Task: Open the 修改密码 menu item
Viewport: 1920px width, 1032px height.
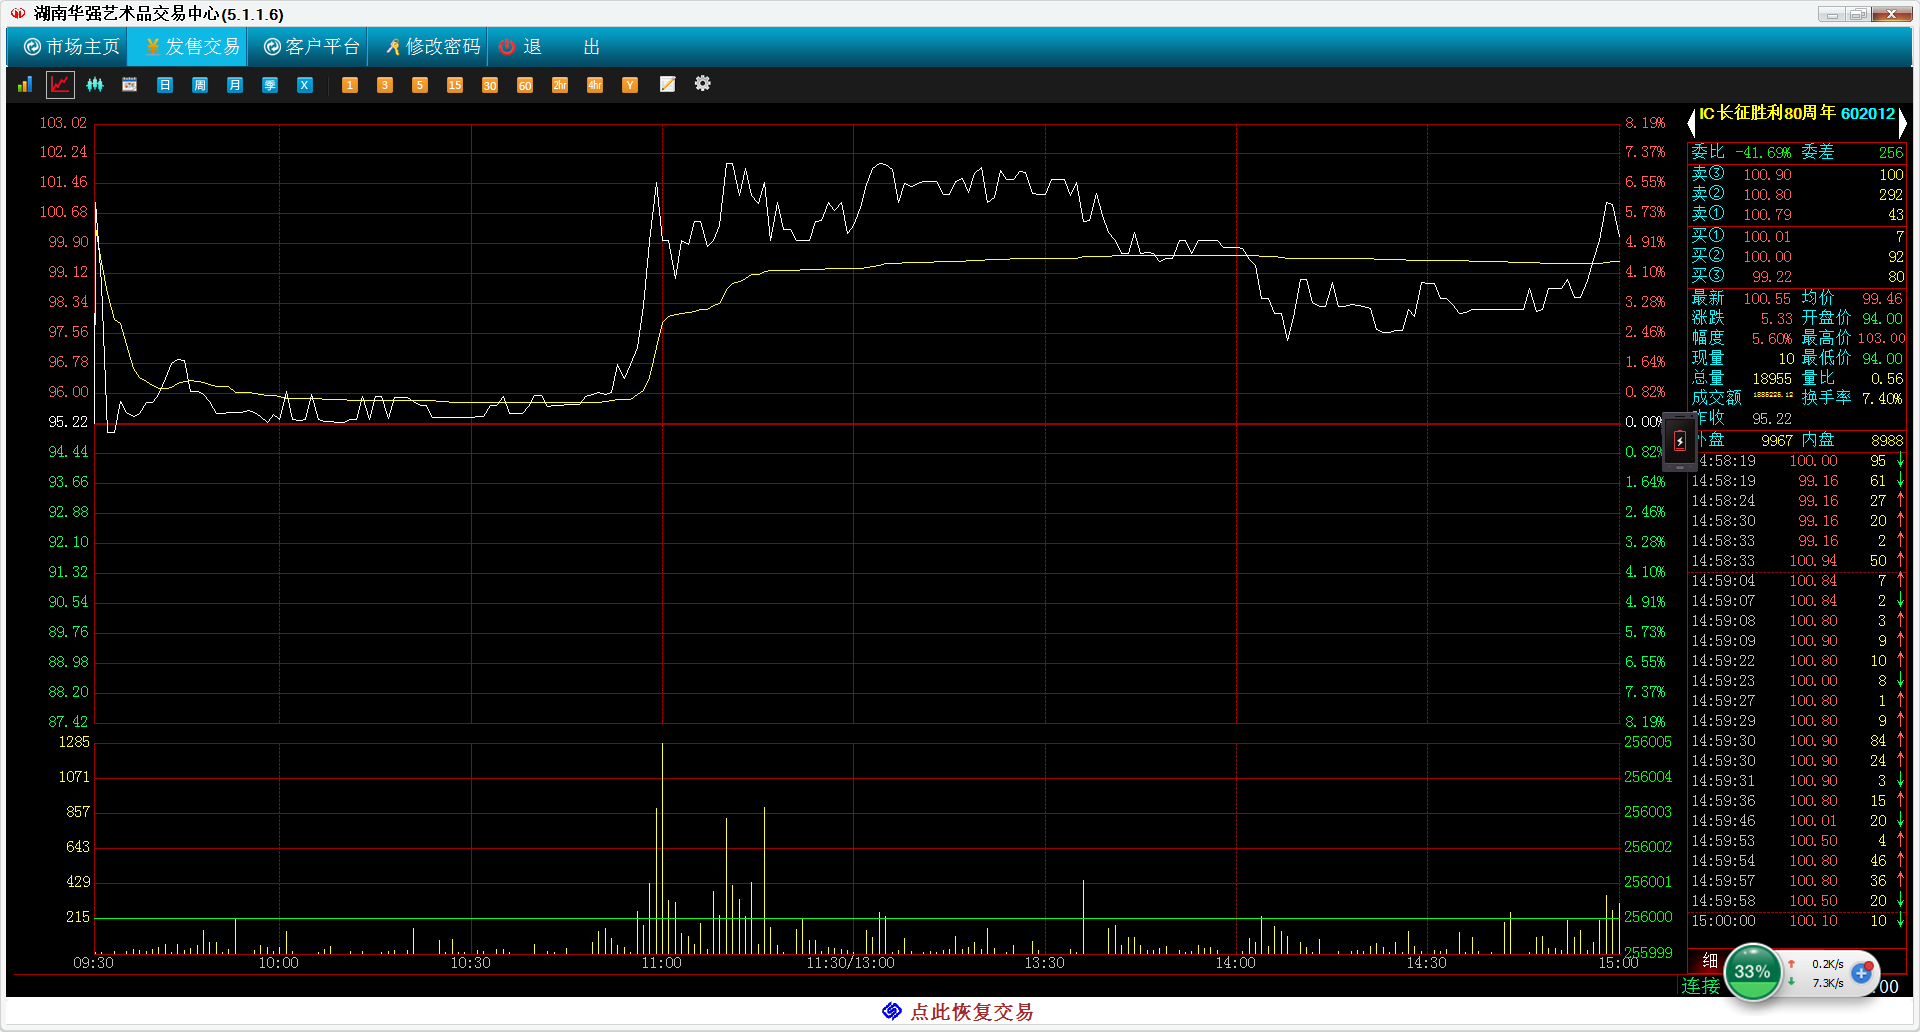Action: pyautogui.click(x=431, y=47)
